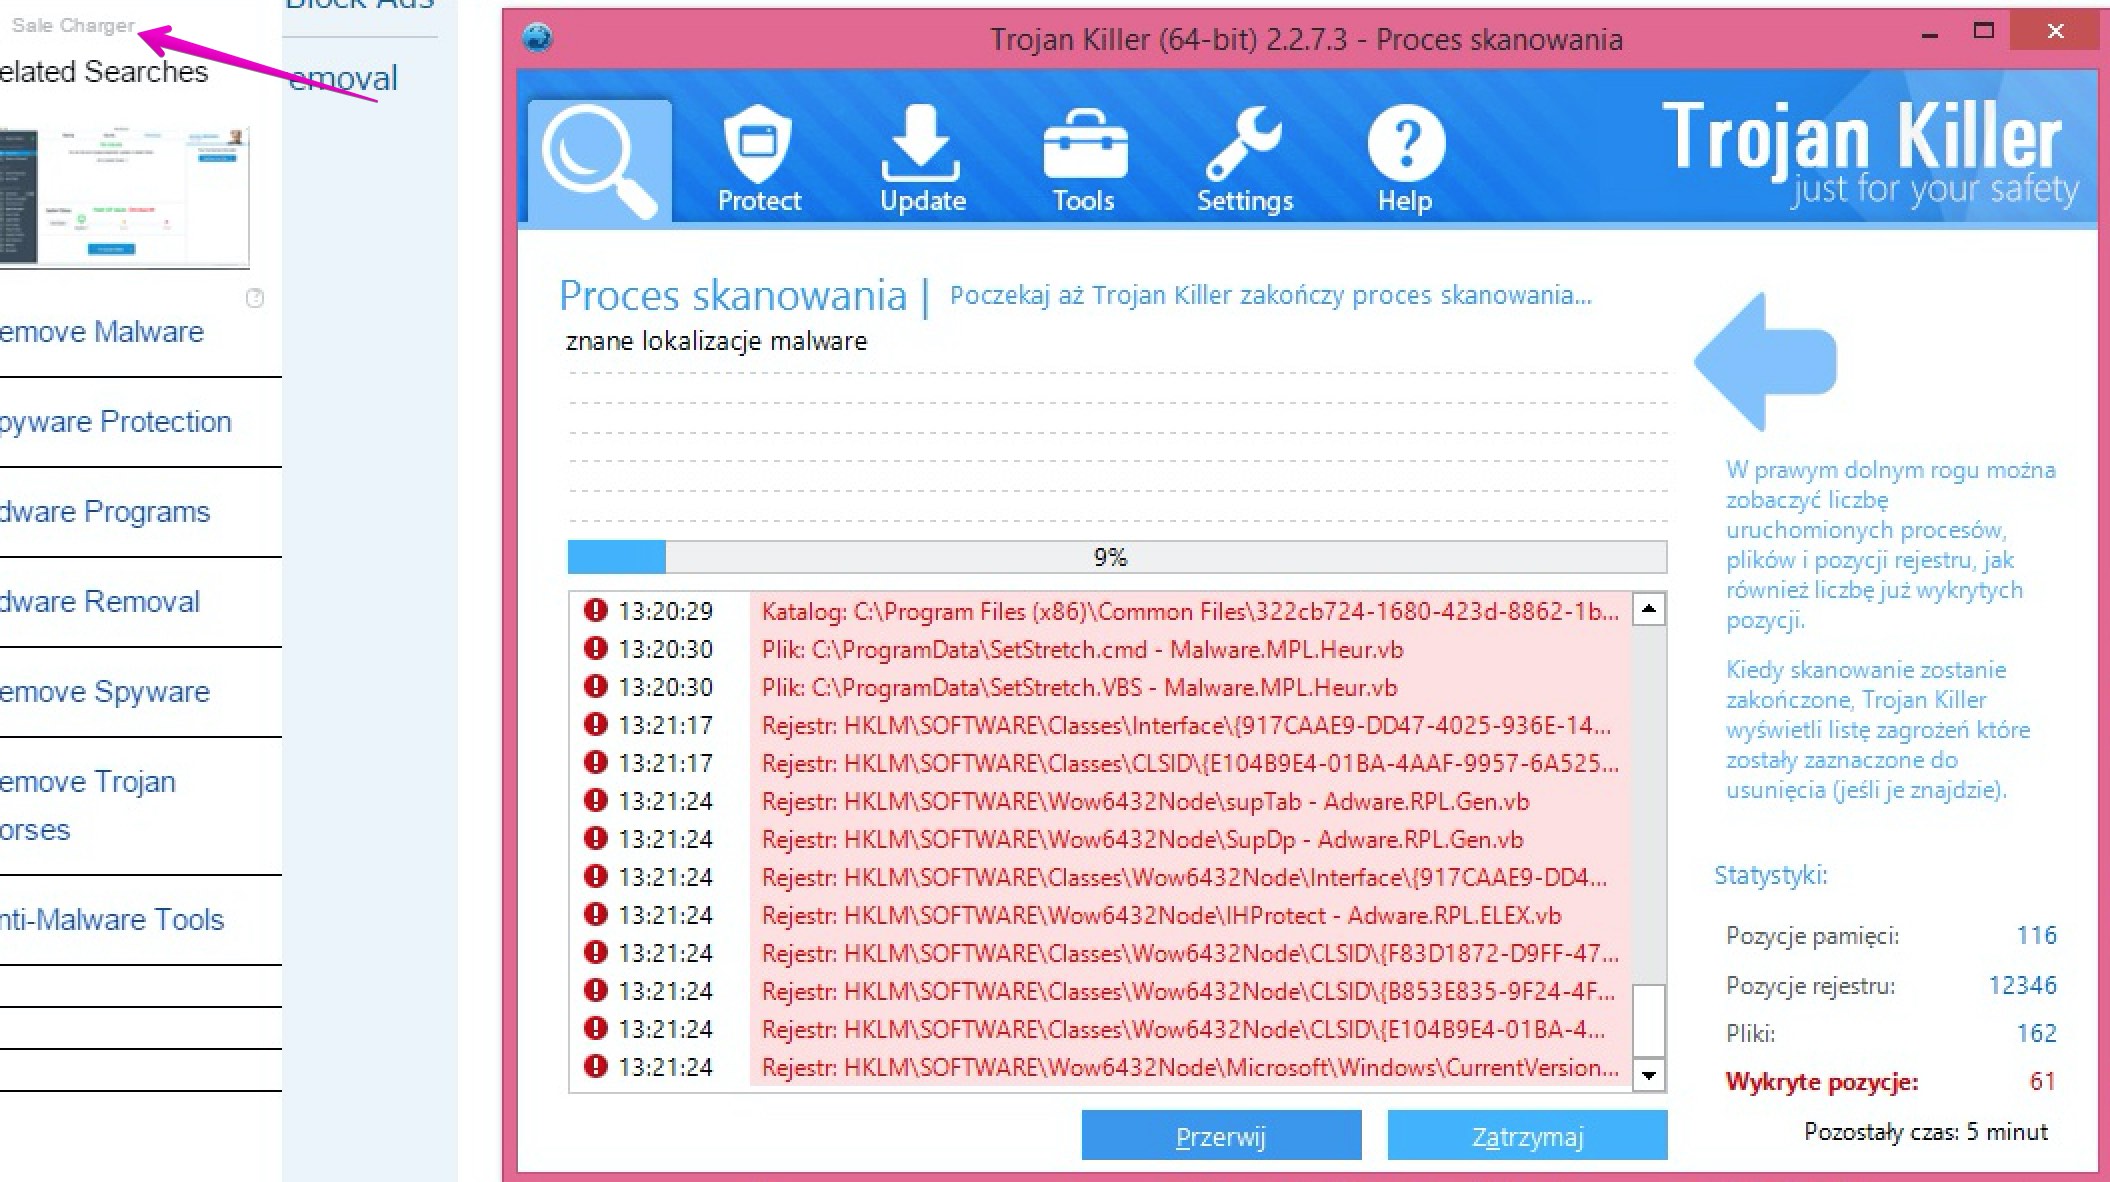The height and width of the screenshot is (1182, 2110).
Task: Click the Przerwij button
Action: point(1220,1136)
